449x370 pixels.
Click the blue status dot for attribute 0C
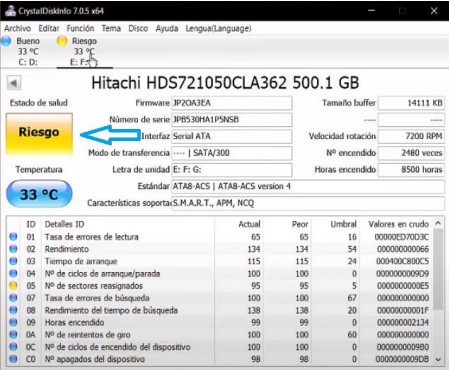(13, 347)
